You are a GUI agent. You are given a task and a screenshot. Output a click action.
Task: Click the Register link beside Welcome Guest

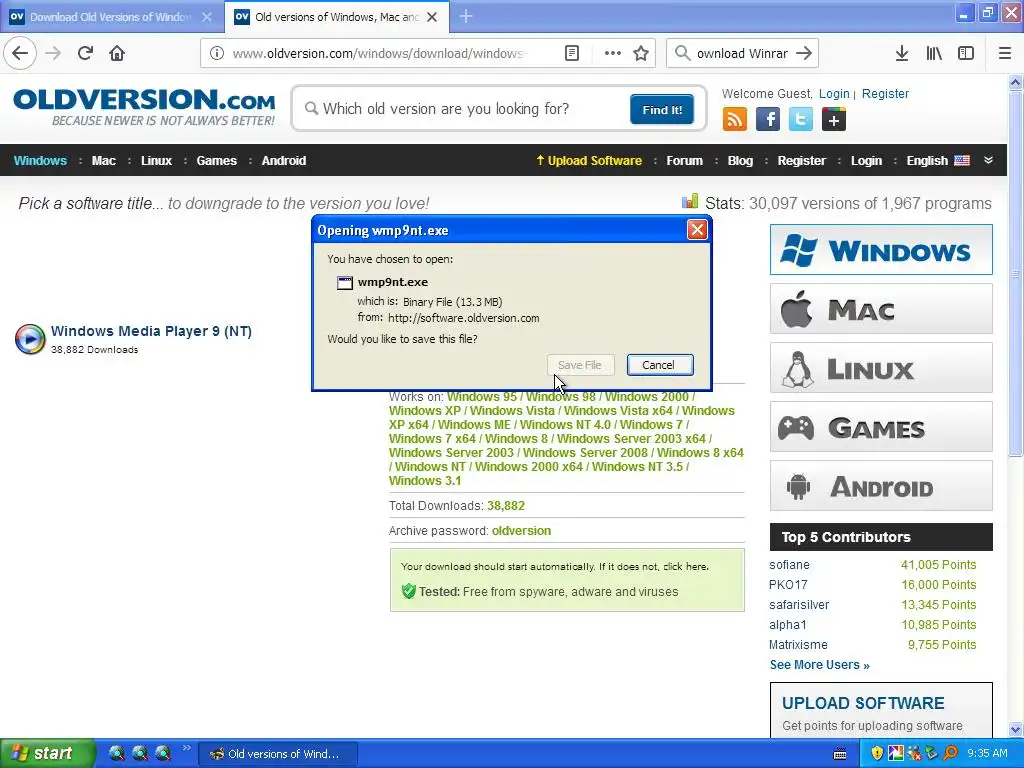885,93
